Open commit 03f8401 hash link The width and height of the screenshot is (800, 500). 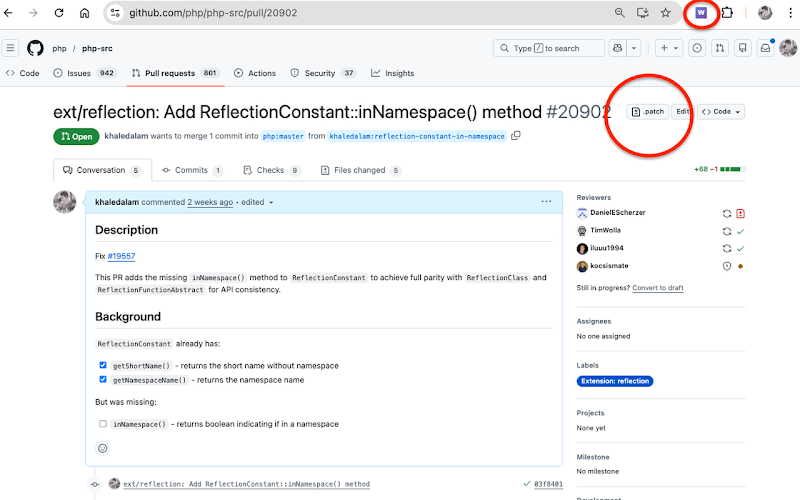click(548, 484)
